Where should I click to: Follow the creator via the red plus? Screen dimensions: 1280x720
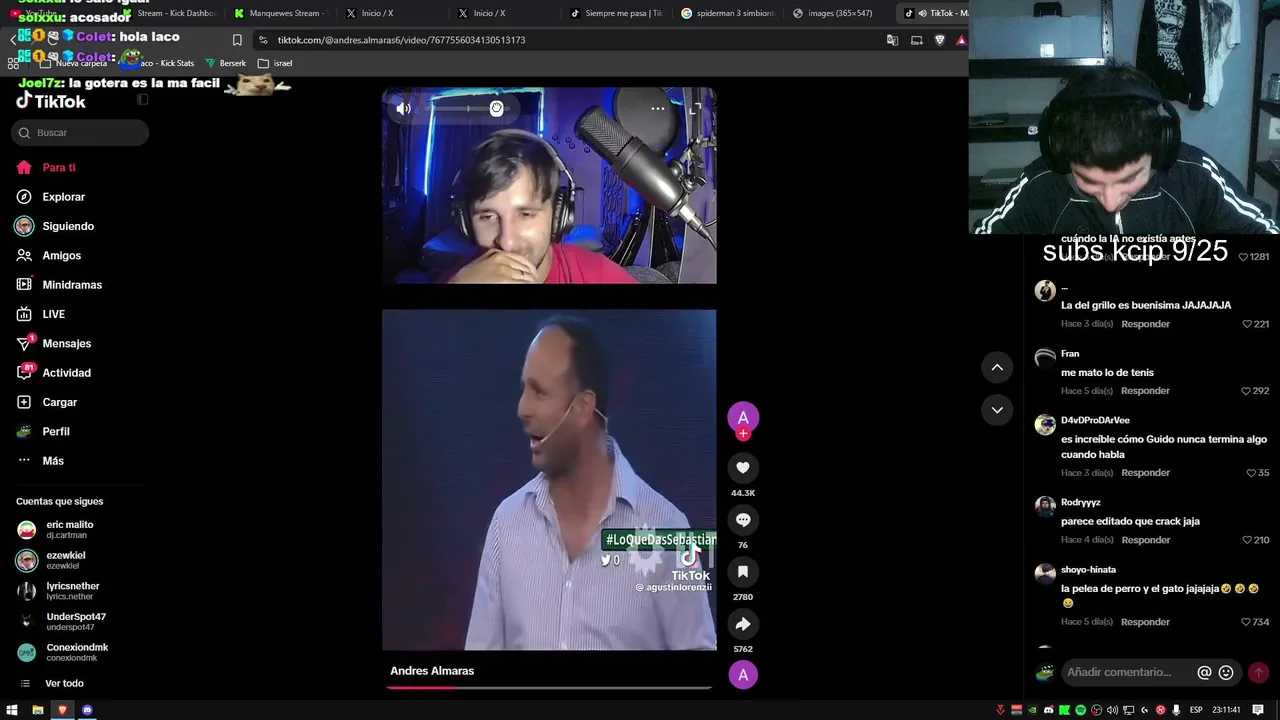click(743, 434)
